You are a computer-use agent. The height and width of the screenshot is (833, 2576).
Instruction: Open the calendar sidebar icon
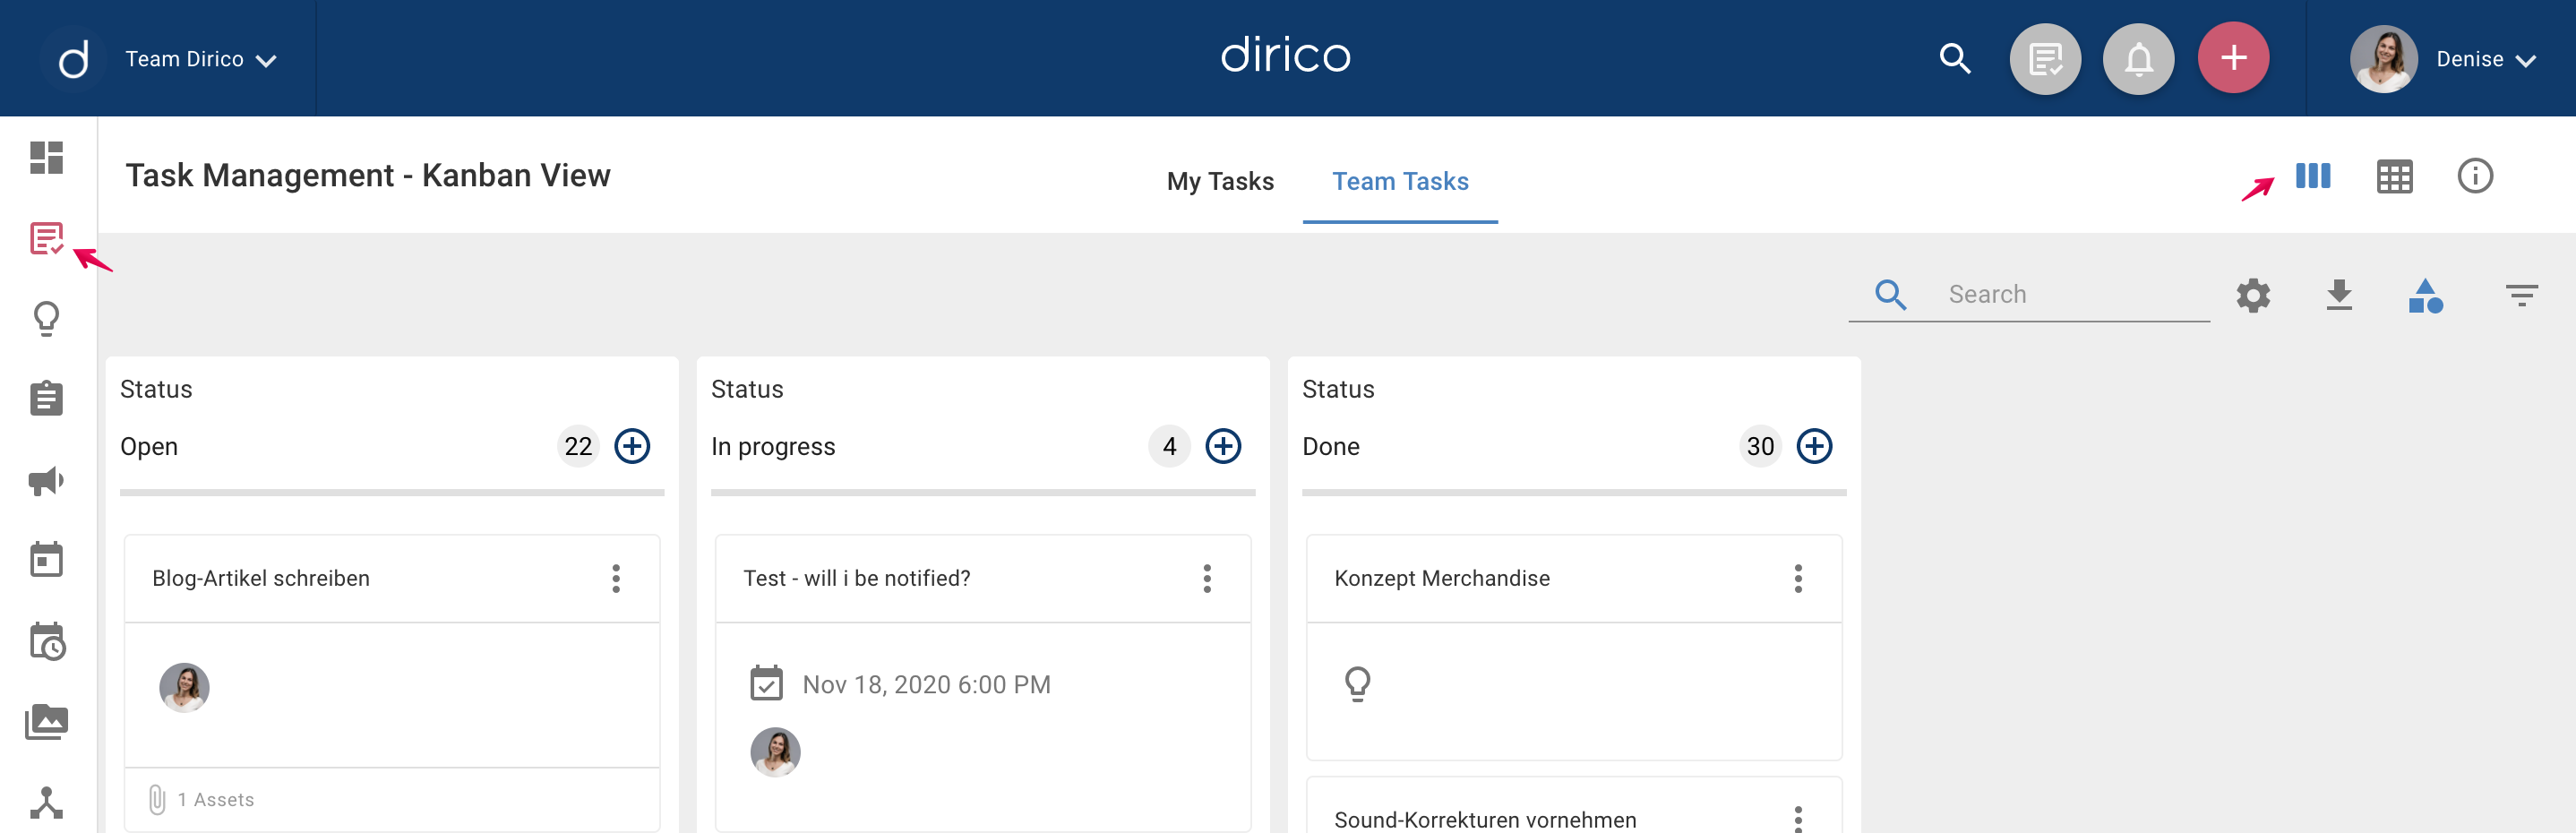tap(47, 559)
